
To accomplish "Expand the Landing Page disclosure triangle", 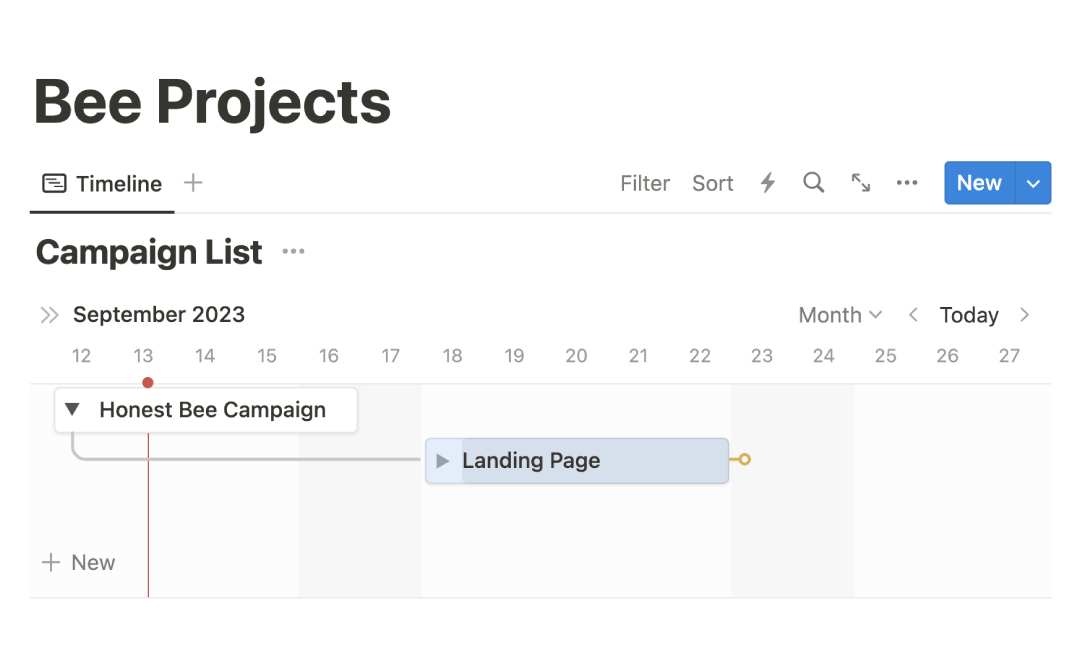I will tap(443, 461).
